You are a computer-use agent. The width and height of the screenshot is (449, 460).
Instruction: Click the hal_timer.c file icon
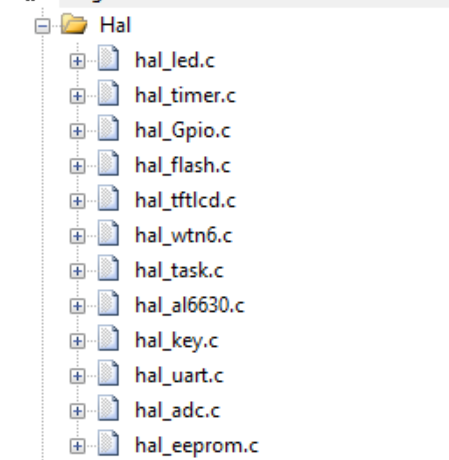[x=108, y=93]
